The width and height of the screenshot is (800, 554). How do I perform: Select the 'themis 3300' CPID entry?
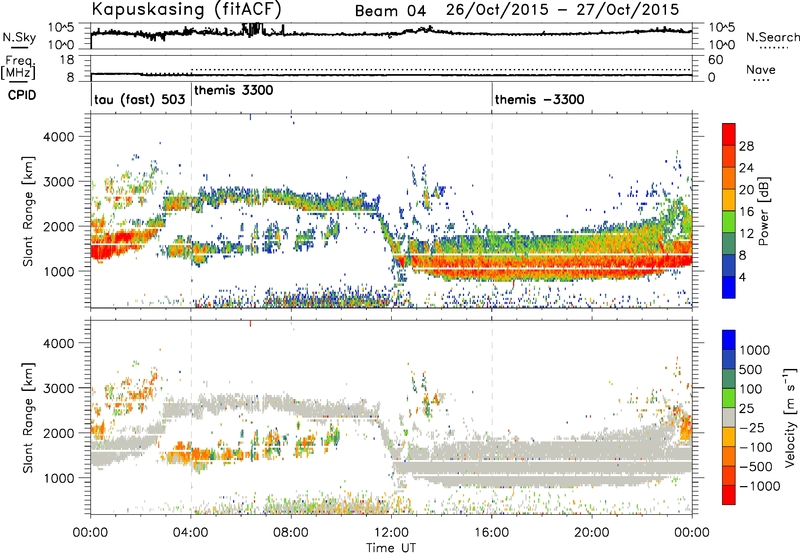coord(234,90)
